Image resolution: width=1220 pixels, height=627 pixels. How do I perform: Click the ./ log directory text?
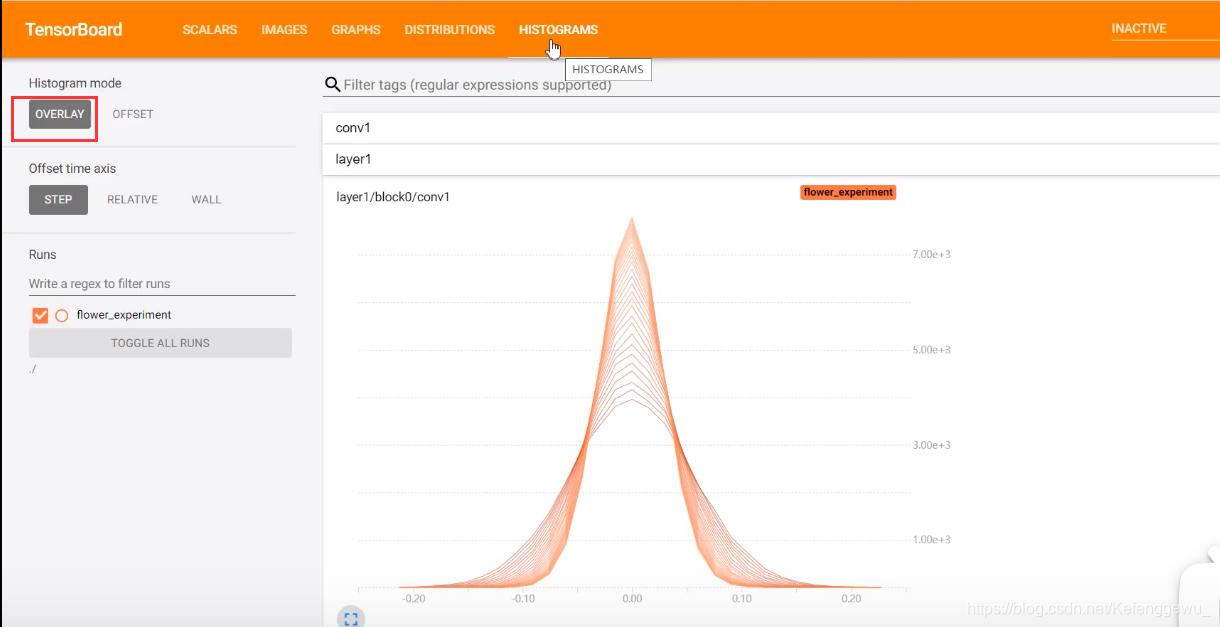pyautogui.click(x=33, y=370)
